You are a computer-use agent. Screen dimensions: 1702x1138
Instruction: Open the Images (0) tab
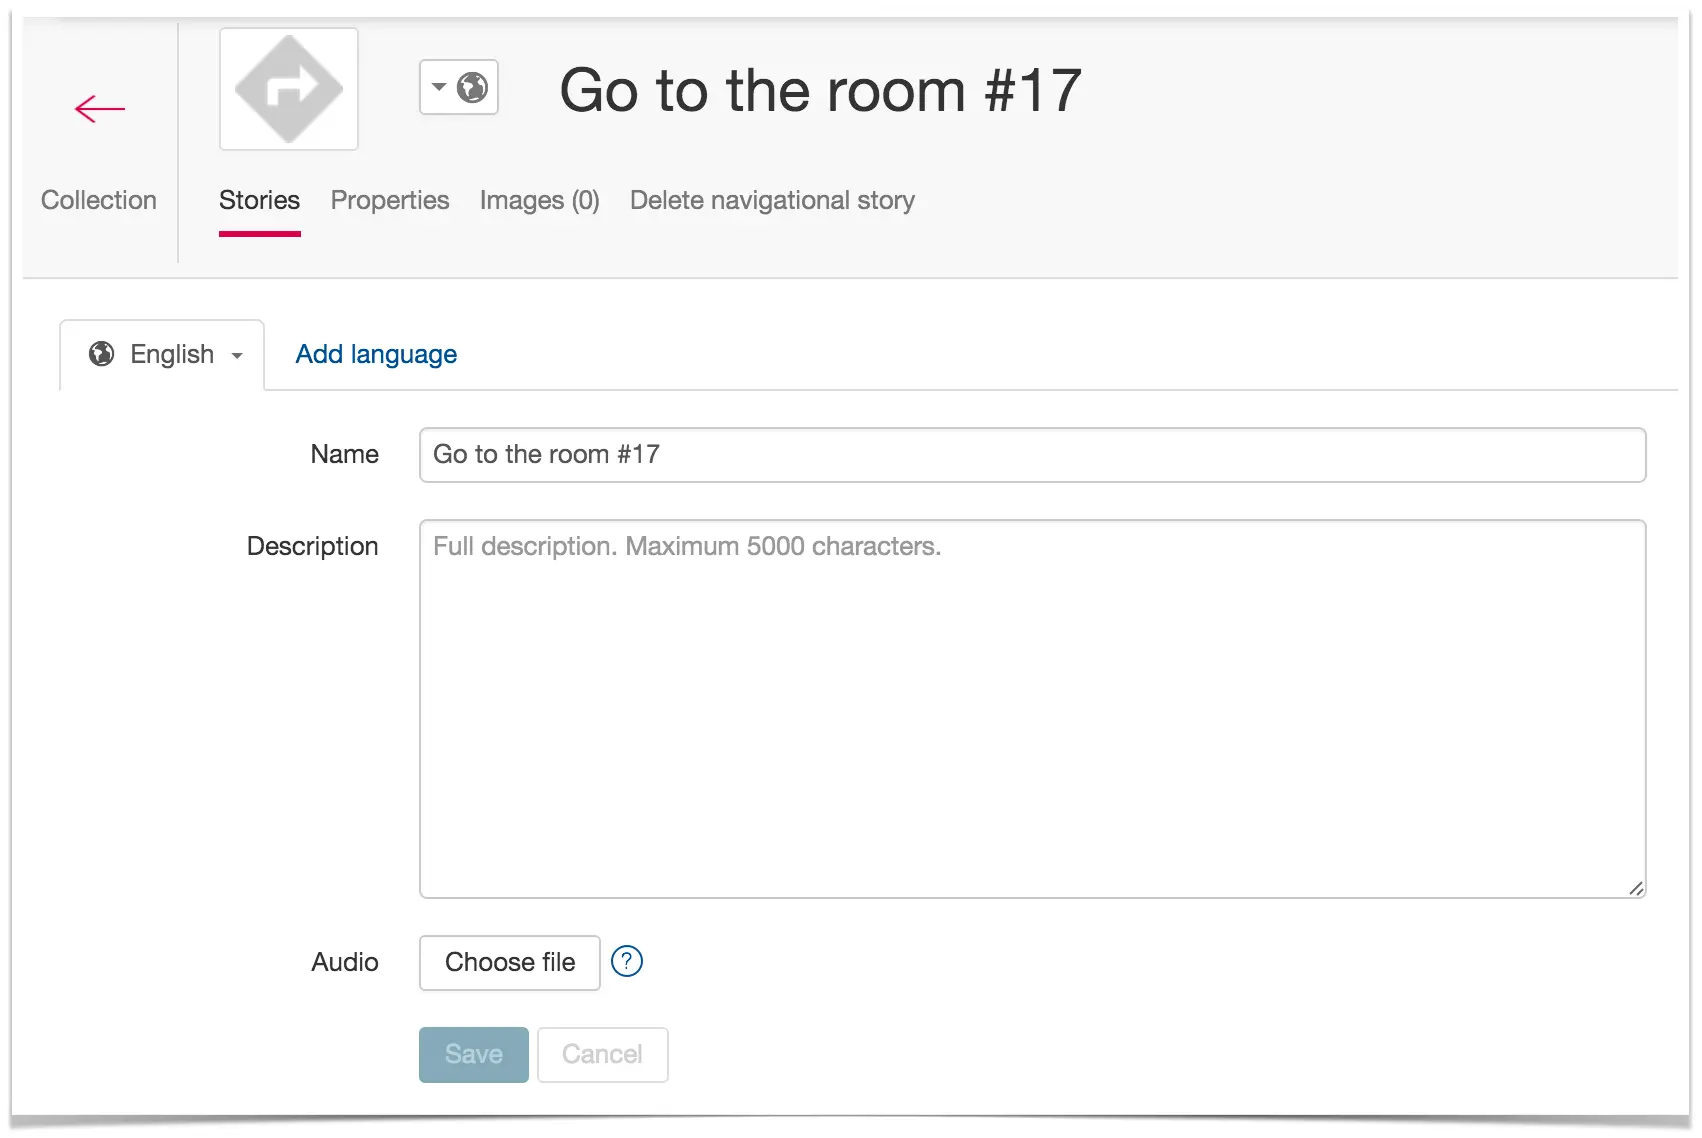[x=540, y=200]
